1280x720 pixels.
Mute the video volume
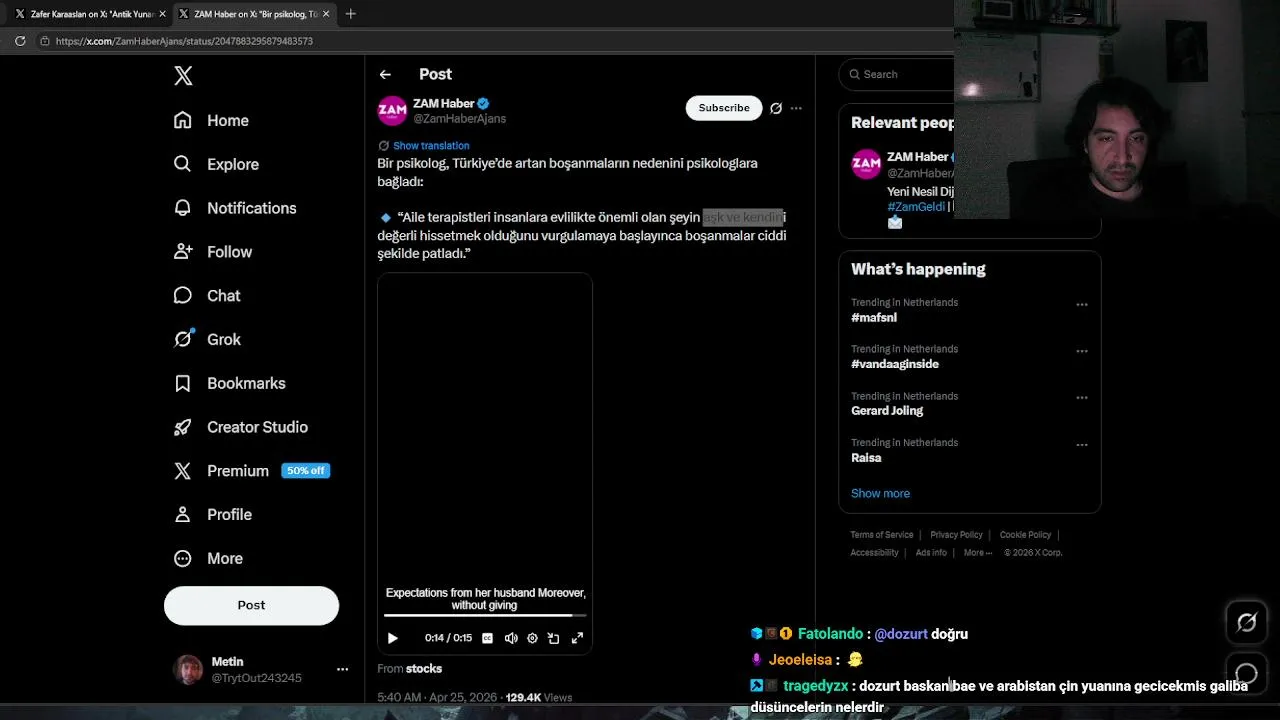tap(511, 638)
